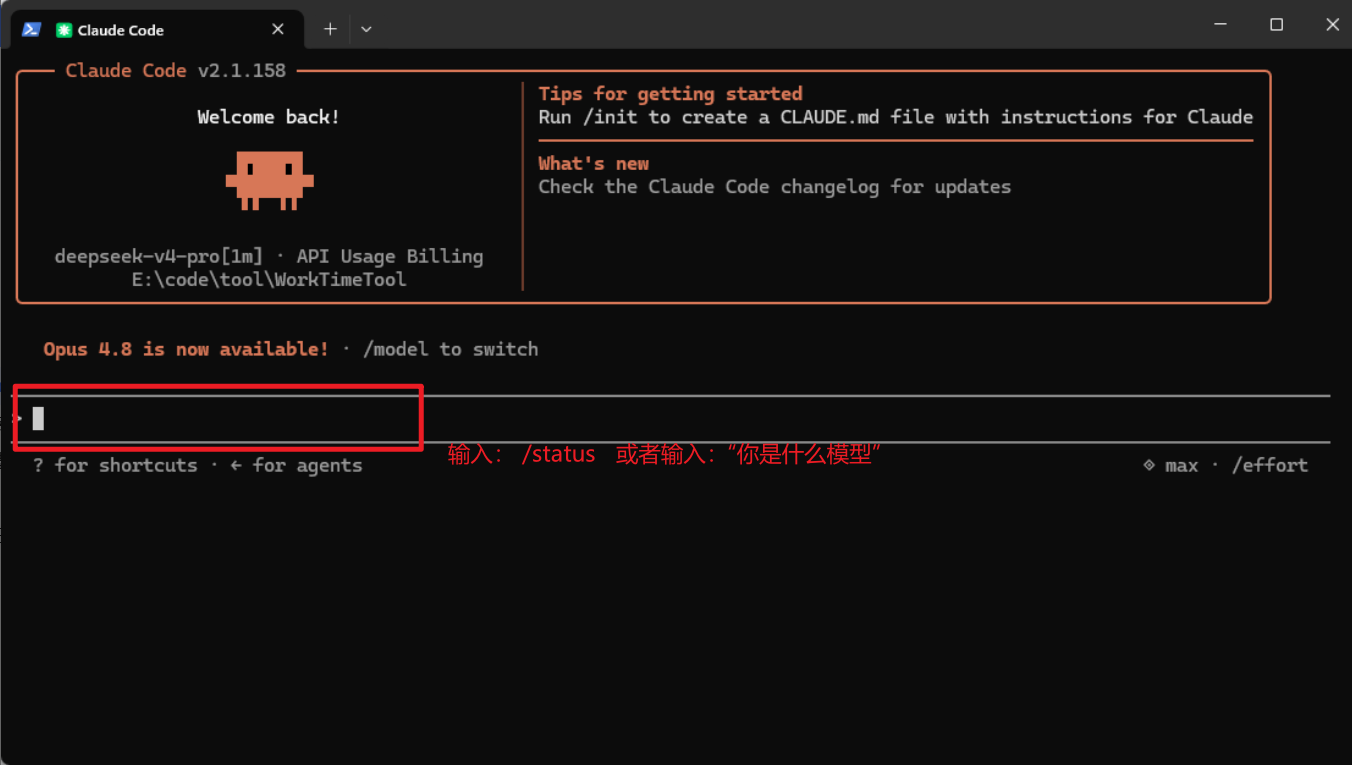Focus the Claude Code prompt input line
This screenshot has height=765, width=1352.
pyautogui.click(x=672, y=419)
